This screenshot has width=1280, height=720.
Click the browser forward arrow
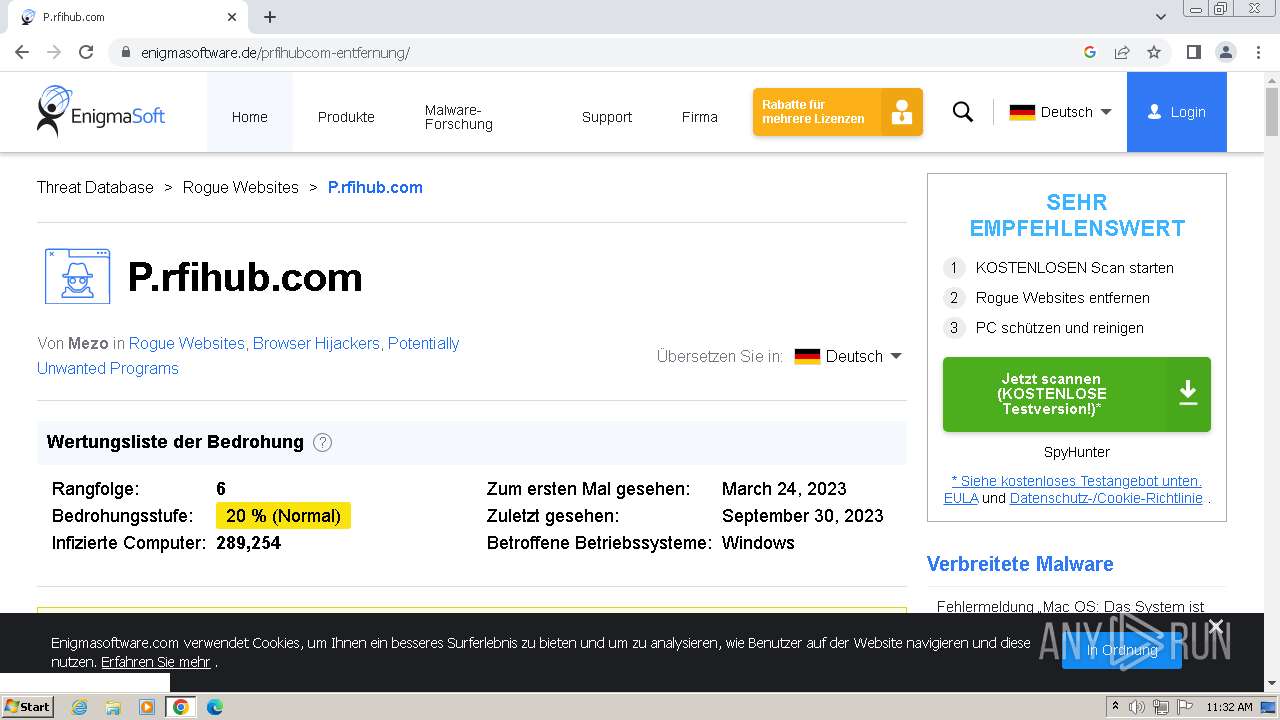coord(54,52)
